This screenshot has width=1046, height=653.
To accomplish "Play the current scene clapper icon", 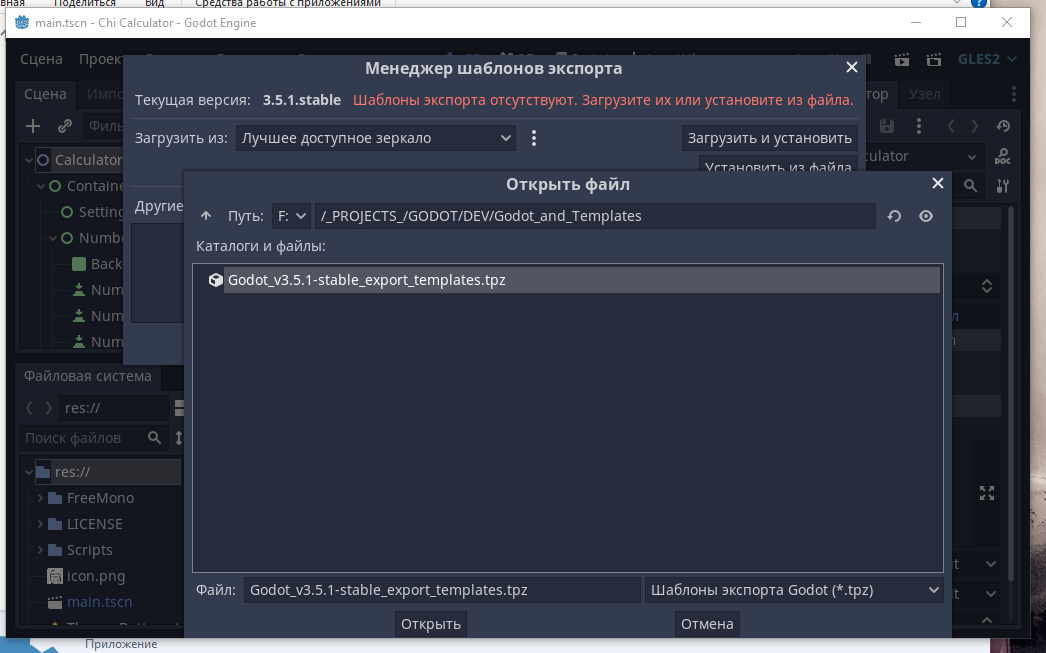I will coord(902,60).
